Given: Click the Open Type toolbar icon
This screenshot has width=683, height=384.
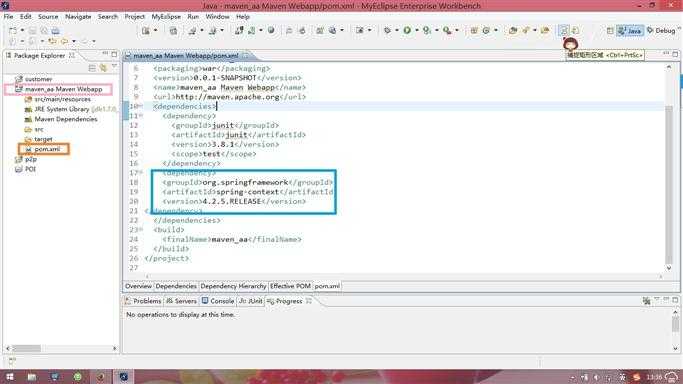Looking at the screenshot, I should tap(513, 30).
